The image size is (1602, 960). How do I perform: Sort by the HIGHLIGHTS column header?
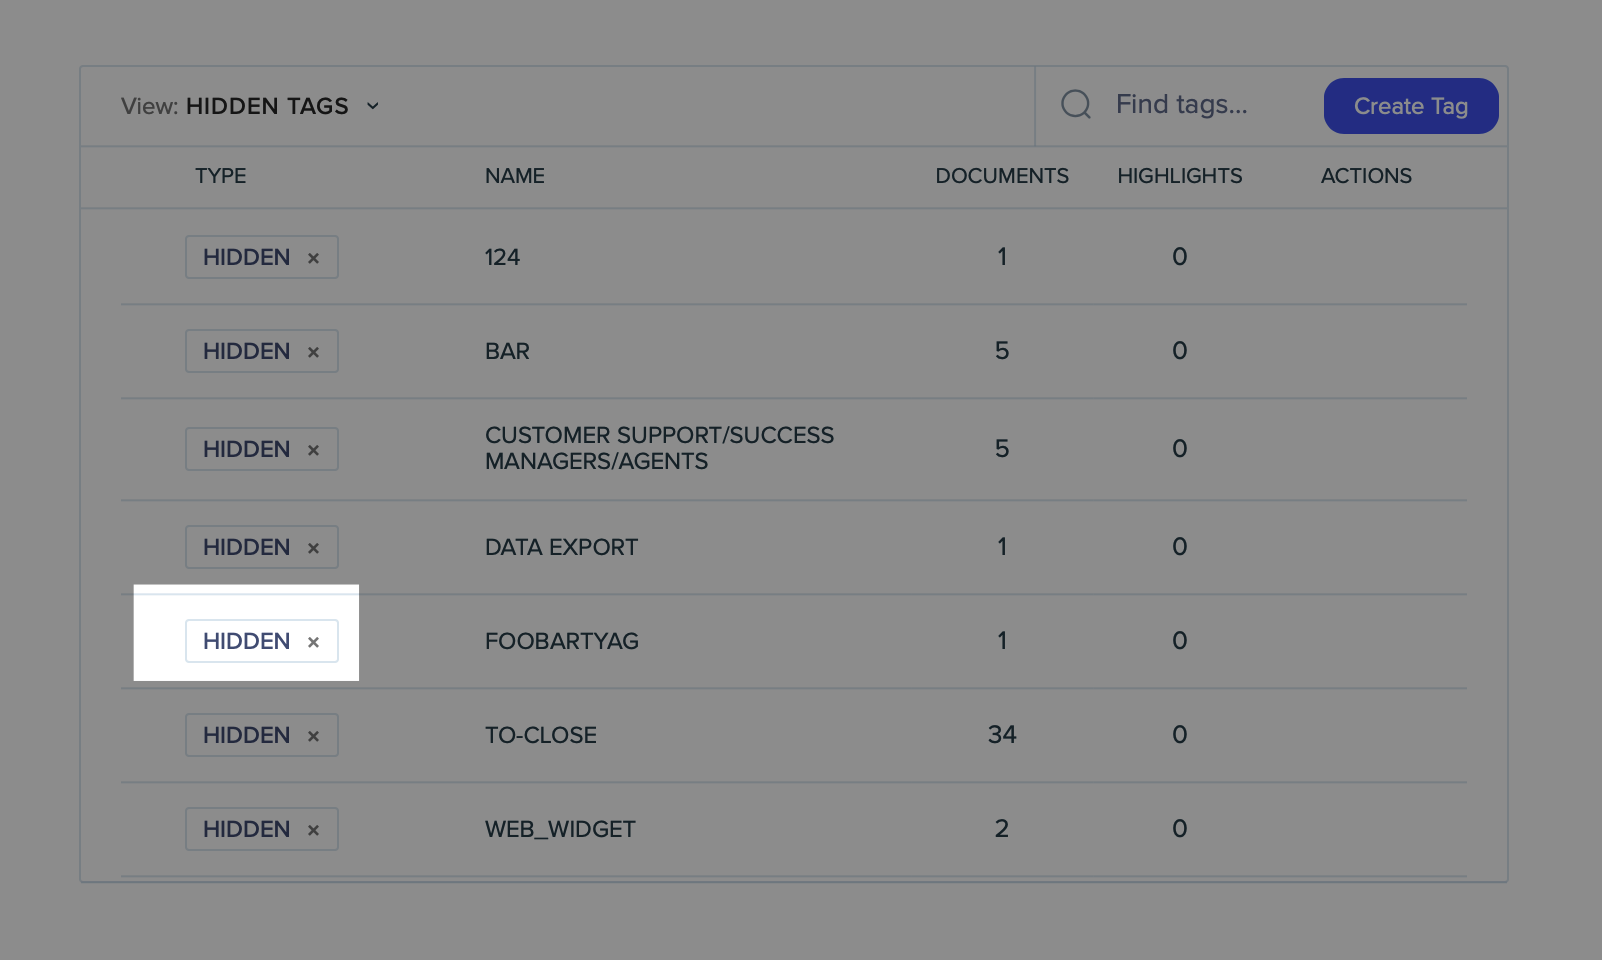pyautogui.click(x=1180, y=176)
